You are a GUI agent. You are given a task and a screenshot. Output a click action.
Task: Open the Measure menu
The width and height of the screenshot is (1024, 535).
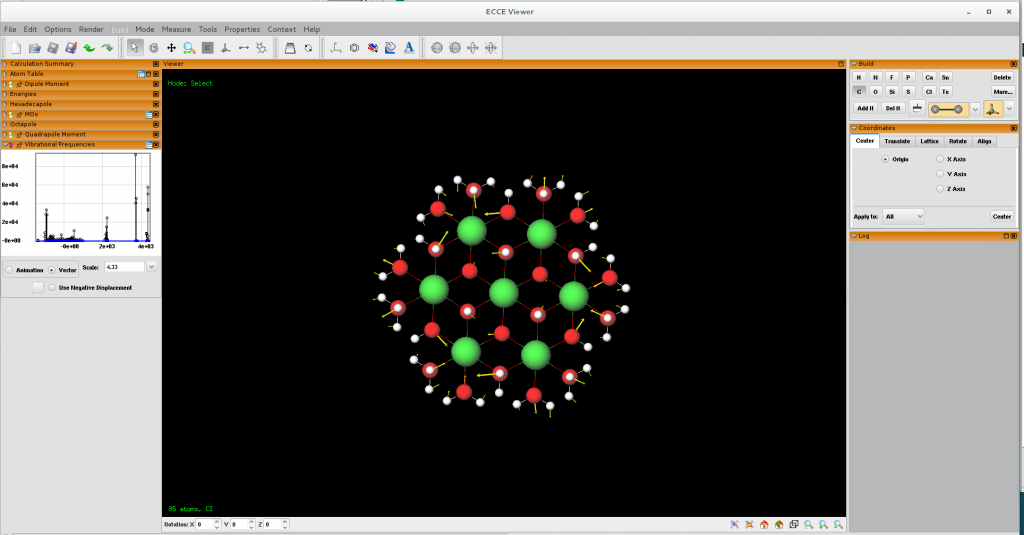(176, 29)
